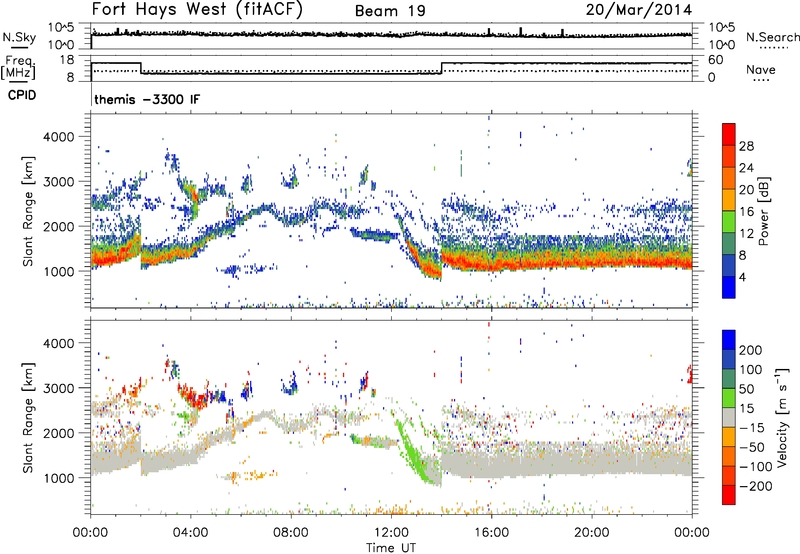Click the '08:00' time axis label
The height and width of the screenshot is (554, 800).
click(x=291, y=532)
